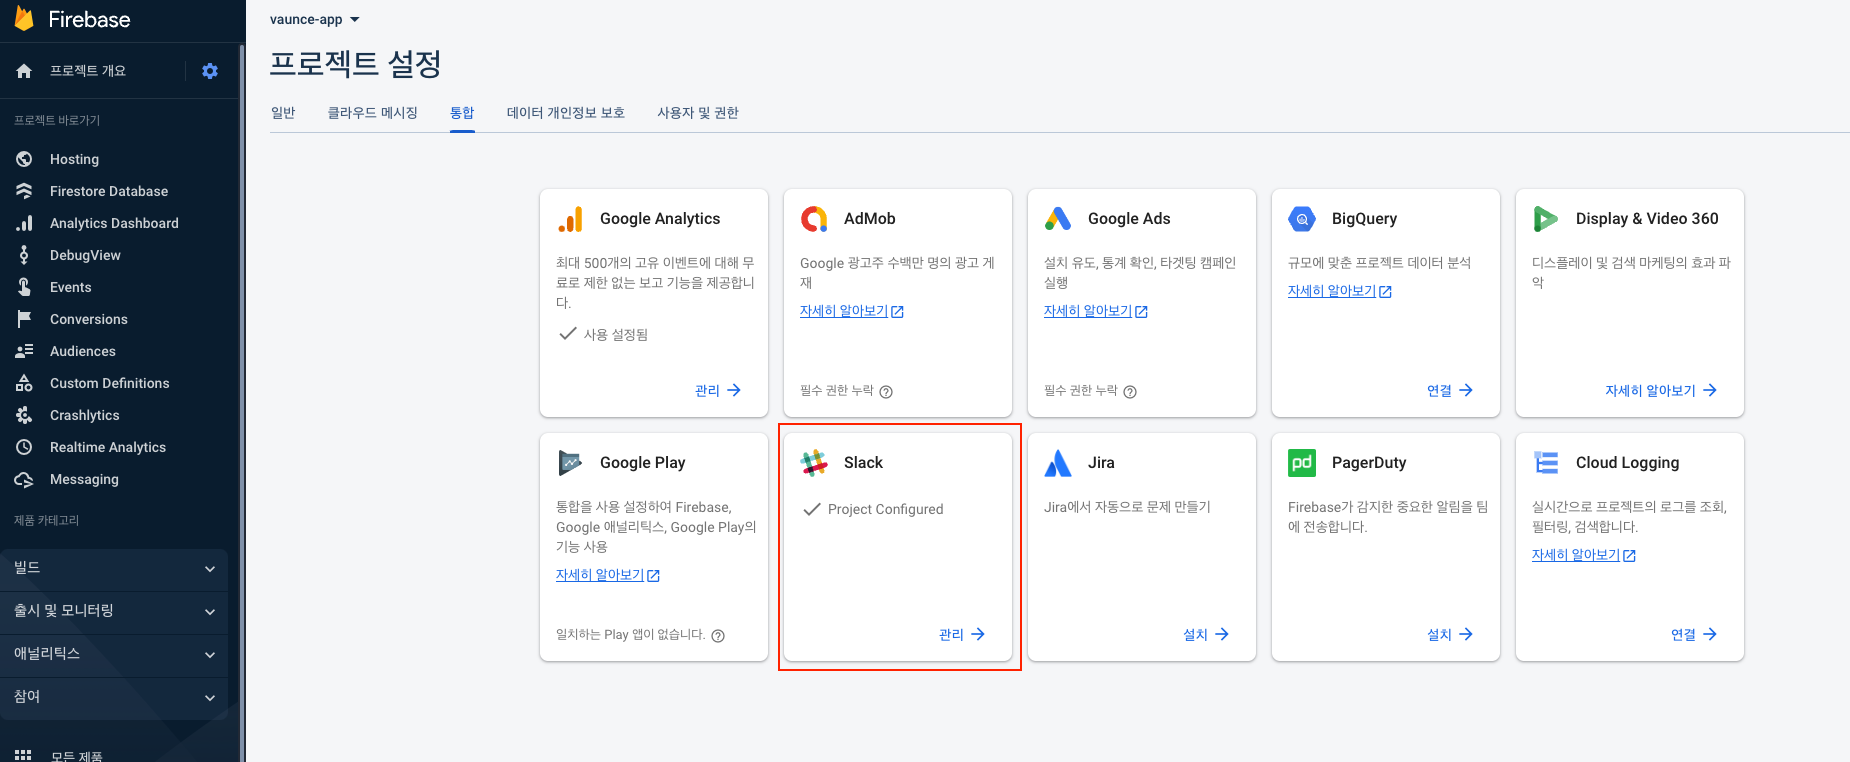Expand the 출시 및 모니터링 category
The height and width of the screenshot is (762, 1850).
tap(114, 611)
